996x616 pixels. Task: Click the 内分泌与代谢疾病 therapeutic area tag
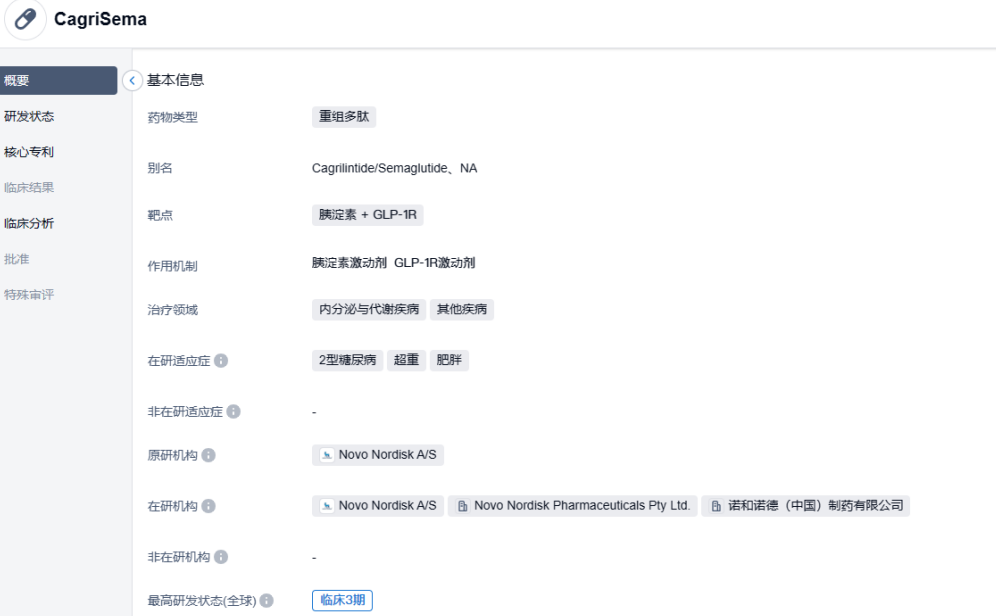369,310
